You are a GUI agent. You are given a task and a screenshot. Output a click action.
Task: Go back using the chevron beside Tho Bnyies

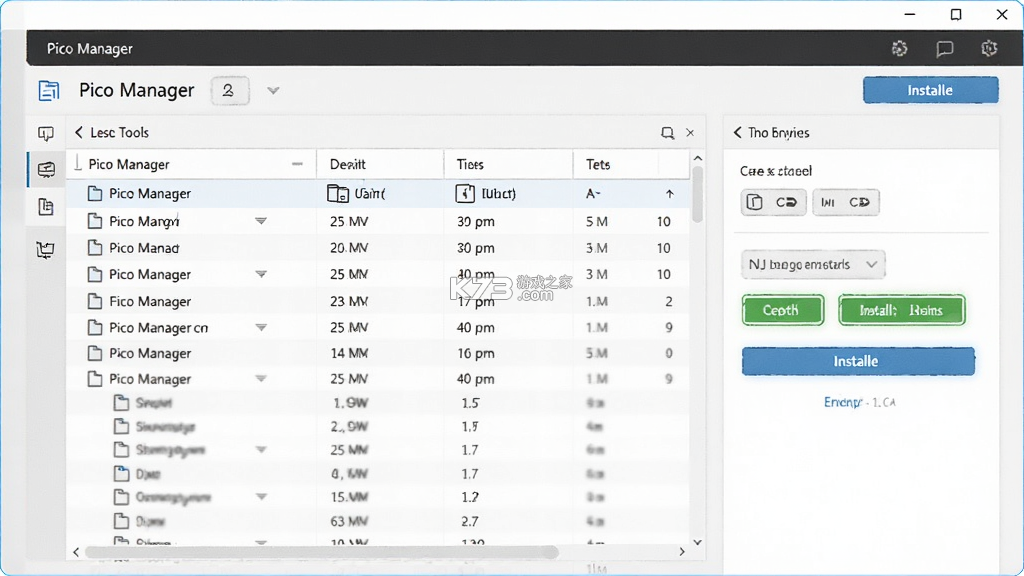pyautogui.click(x=737, y=133)
